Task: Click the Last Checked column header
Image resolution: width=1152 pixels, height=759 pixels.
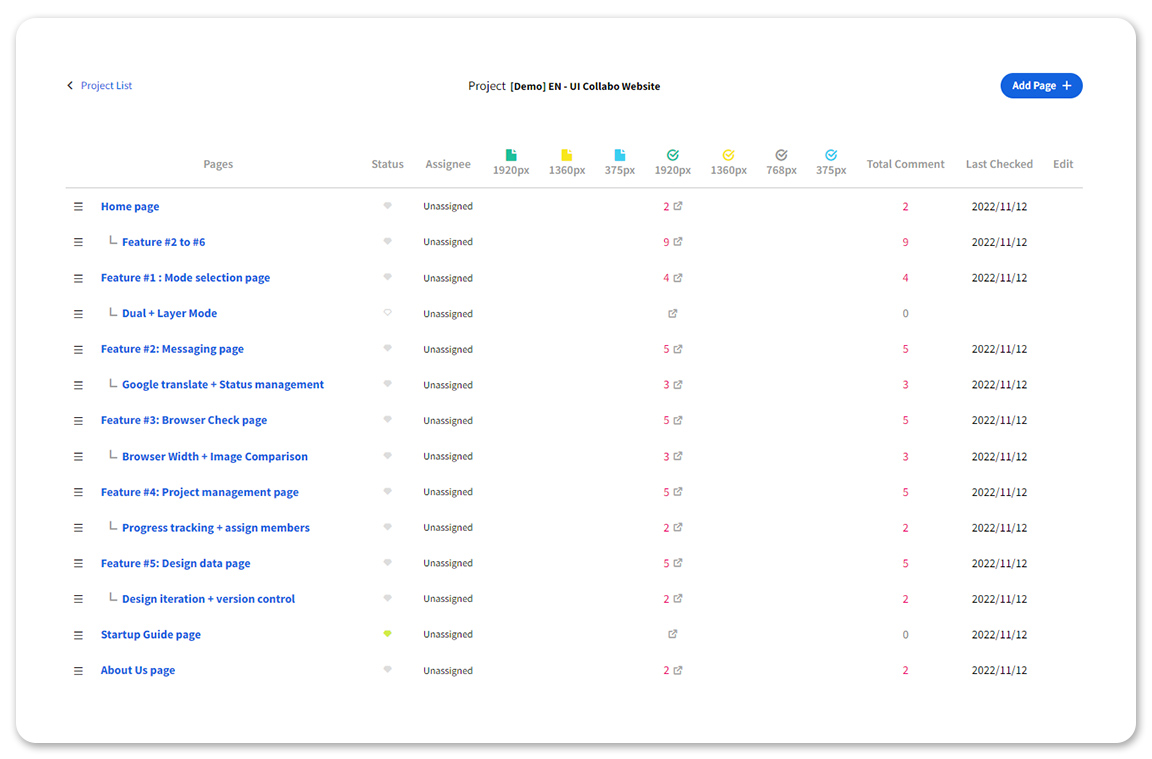Action: pyautogui.click(x=999, y=165)
